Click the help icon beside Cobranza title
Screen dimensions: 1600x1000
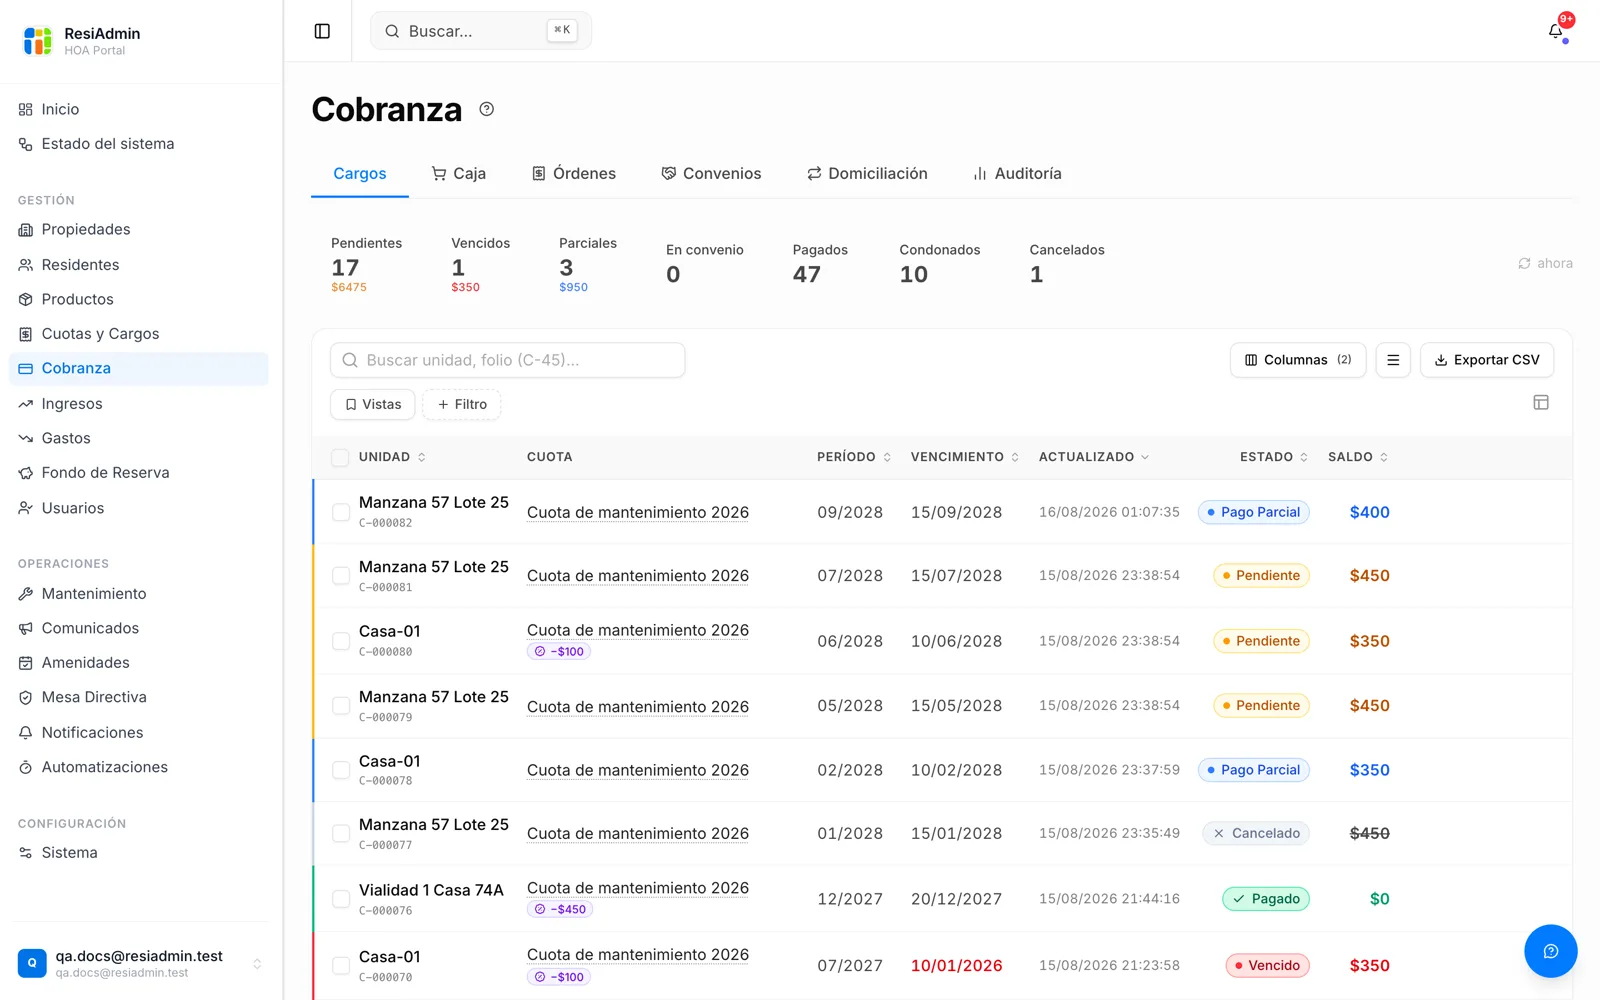click(487, 109)
